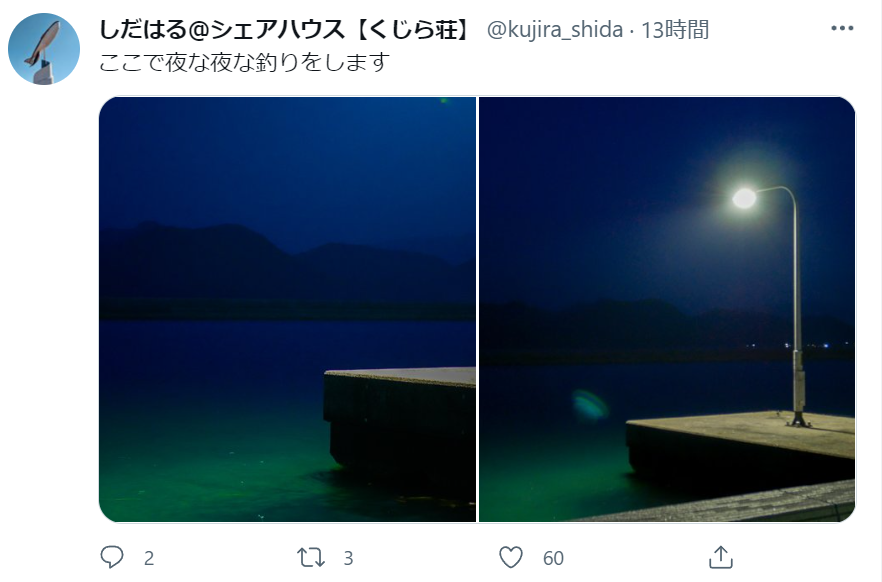The height and width of the screenshot is (582, 882).
Task: Open the 13時間 timestamp link
Action: (x=675, y=30)
